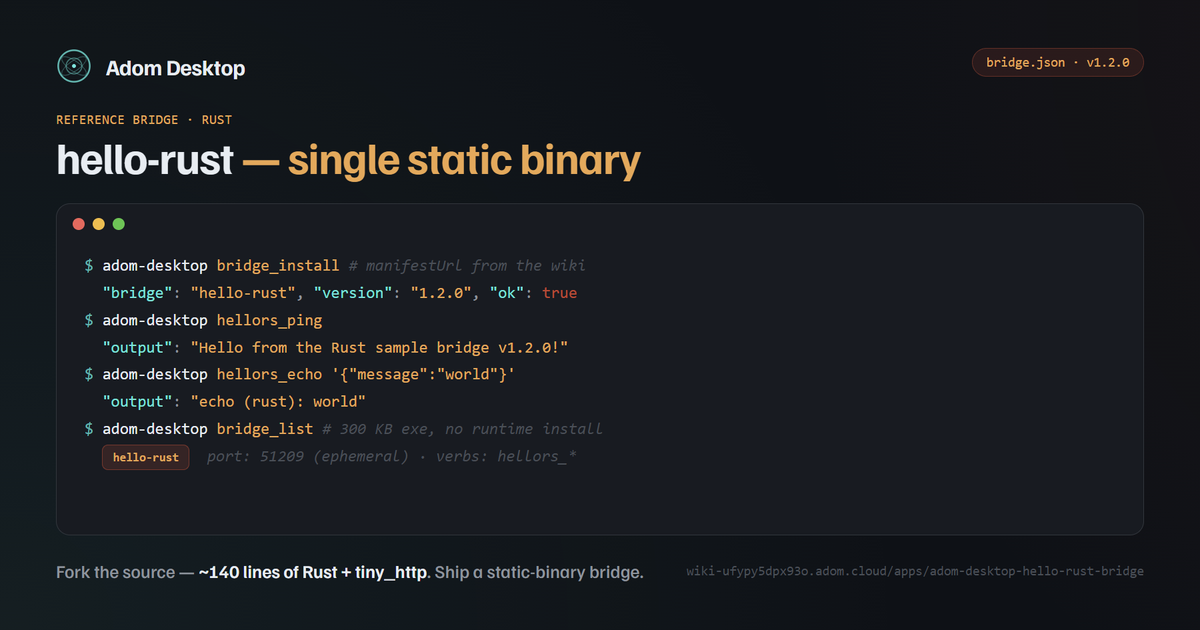Viewport: 1200px width, 630px height.
Task: Click the yellow terminal window dot
Action: tap(99, 224)
